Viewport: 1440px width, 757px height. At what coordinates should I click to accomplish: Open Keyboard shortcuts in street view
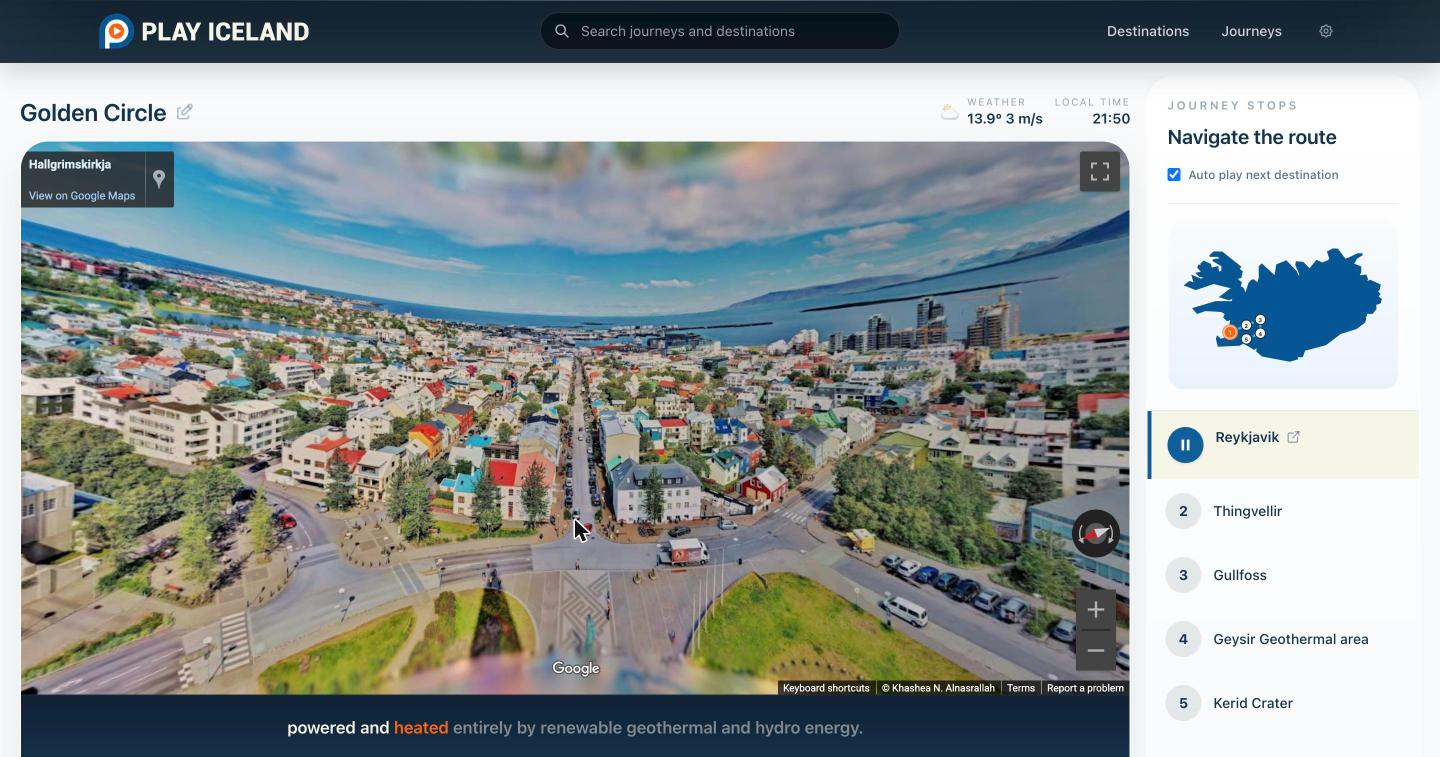[x=826, y=688]
